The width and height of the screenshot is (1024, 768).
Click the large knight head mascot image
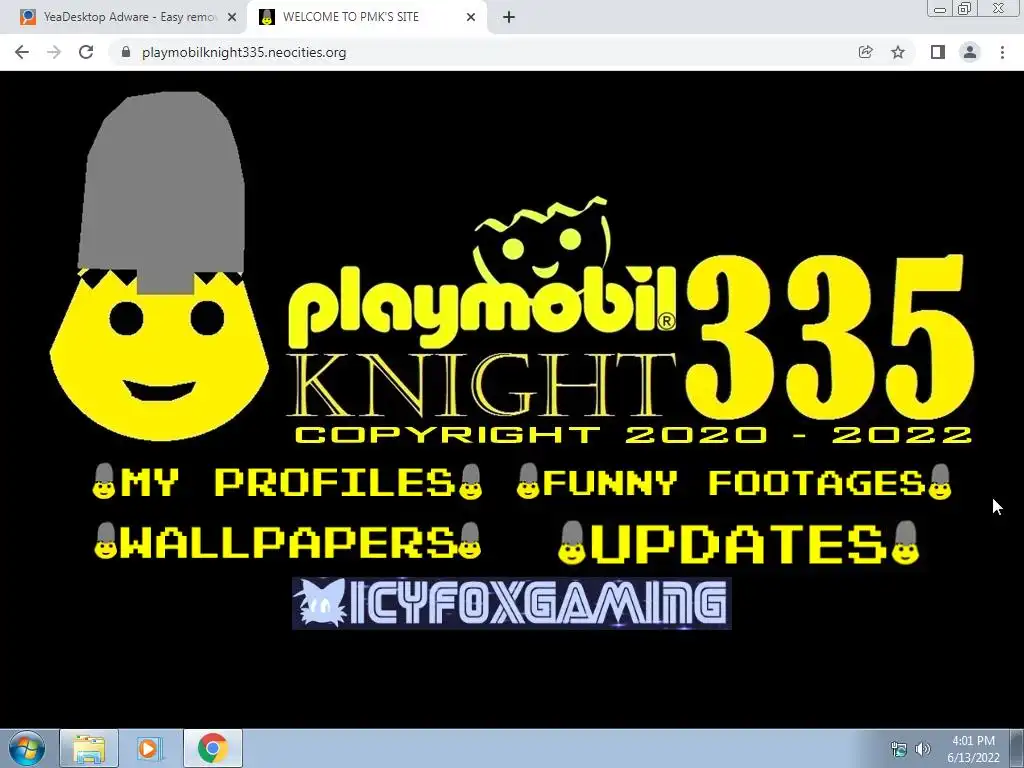159,266
